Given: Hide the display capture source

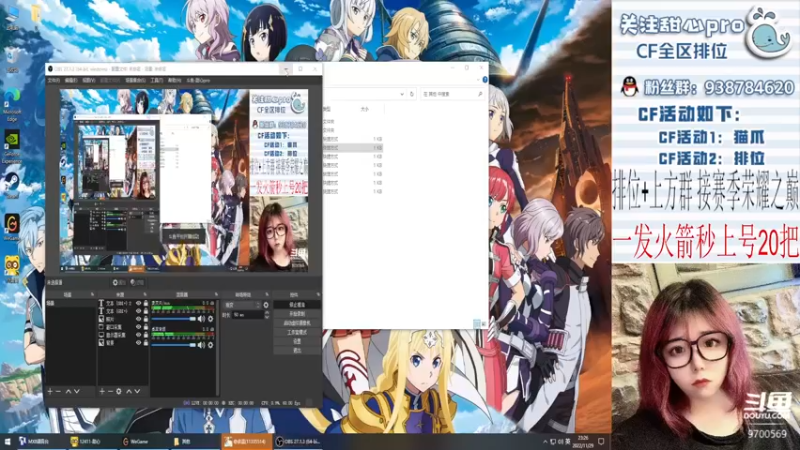Looking at the screenshot, I should point(138,335).
